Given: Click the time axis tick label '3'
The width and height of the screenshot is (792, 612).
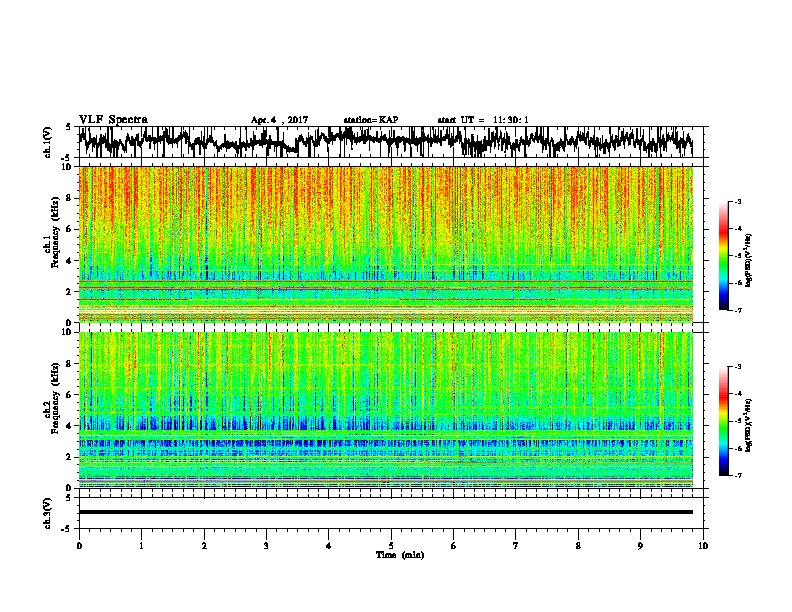Looking at the screenshot, I should click(x=266, y=546).
